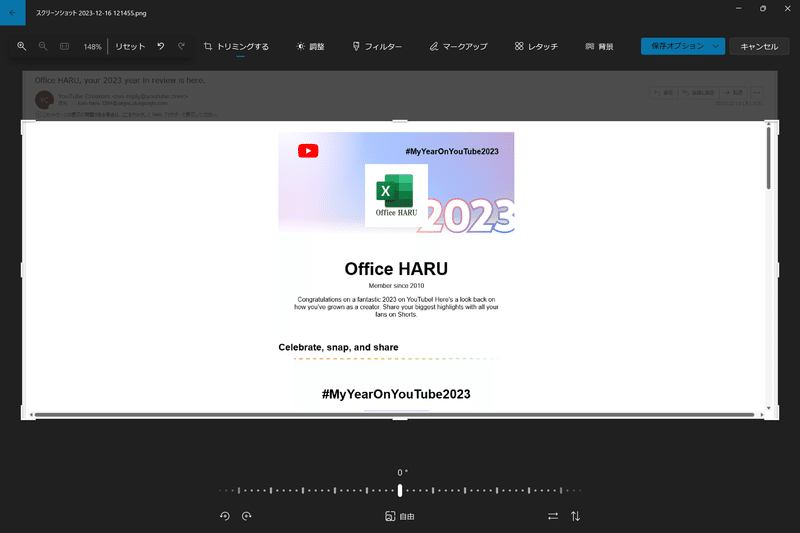Expand the save options dropdown arrow
The image size is (800, 533).
coord(716,46)
